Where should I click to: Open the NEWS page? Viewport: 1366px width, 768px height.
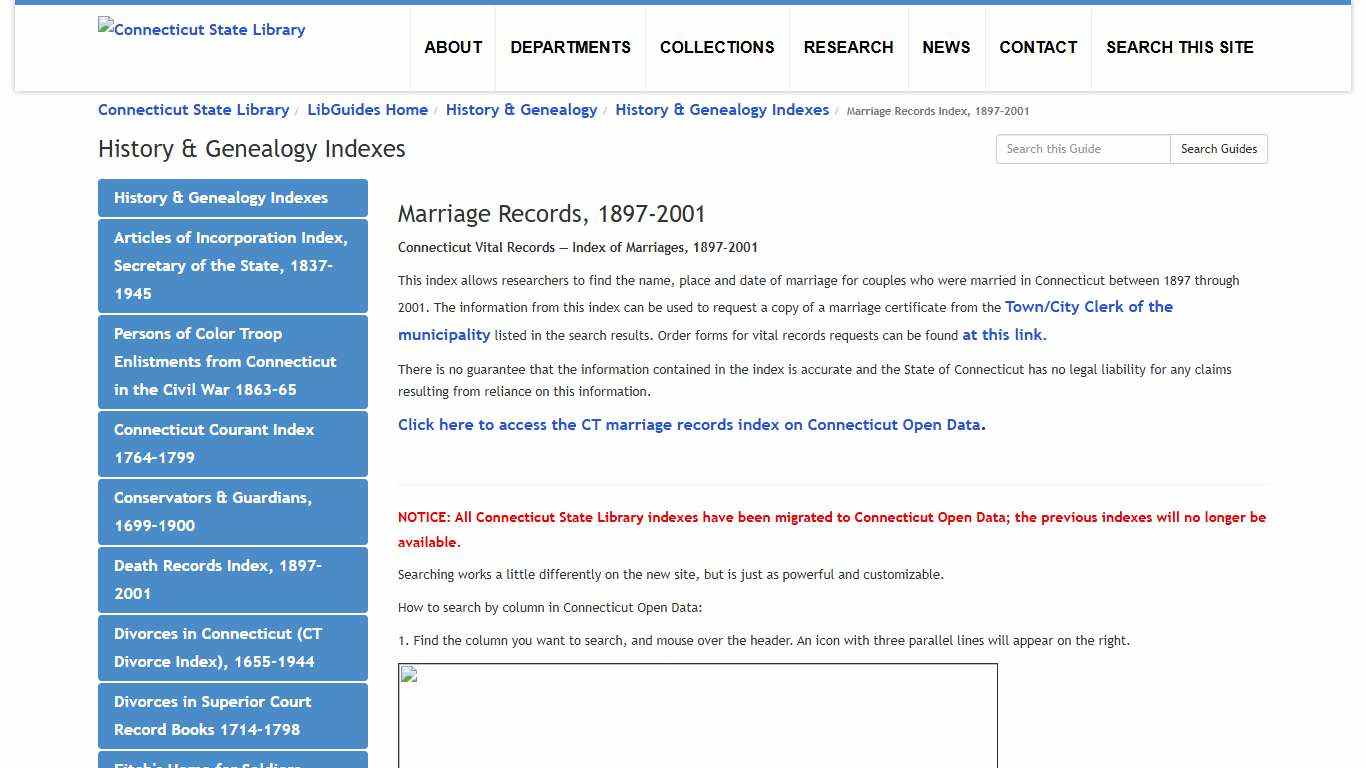coord(946,47)
